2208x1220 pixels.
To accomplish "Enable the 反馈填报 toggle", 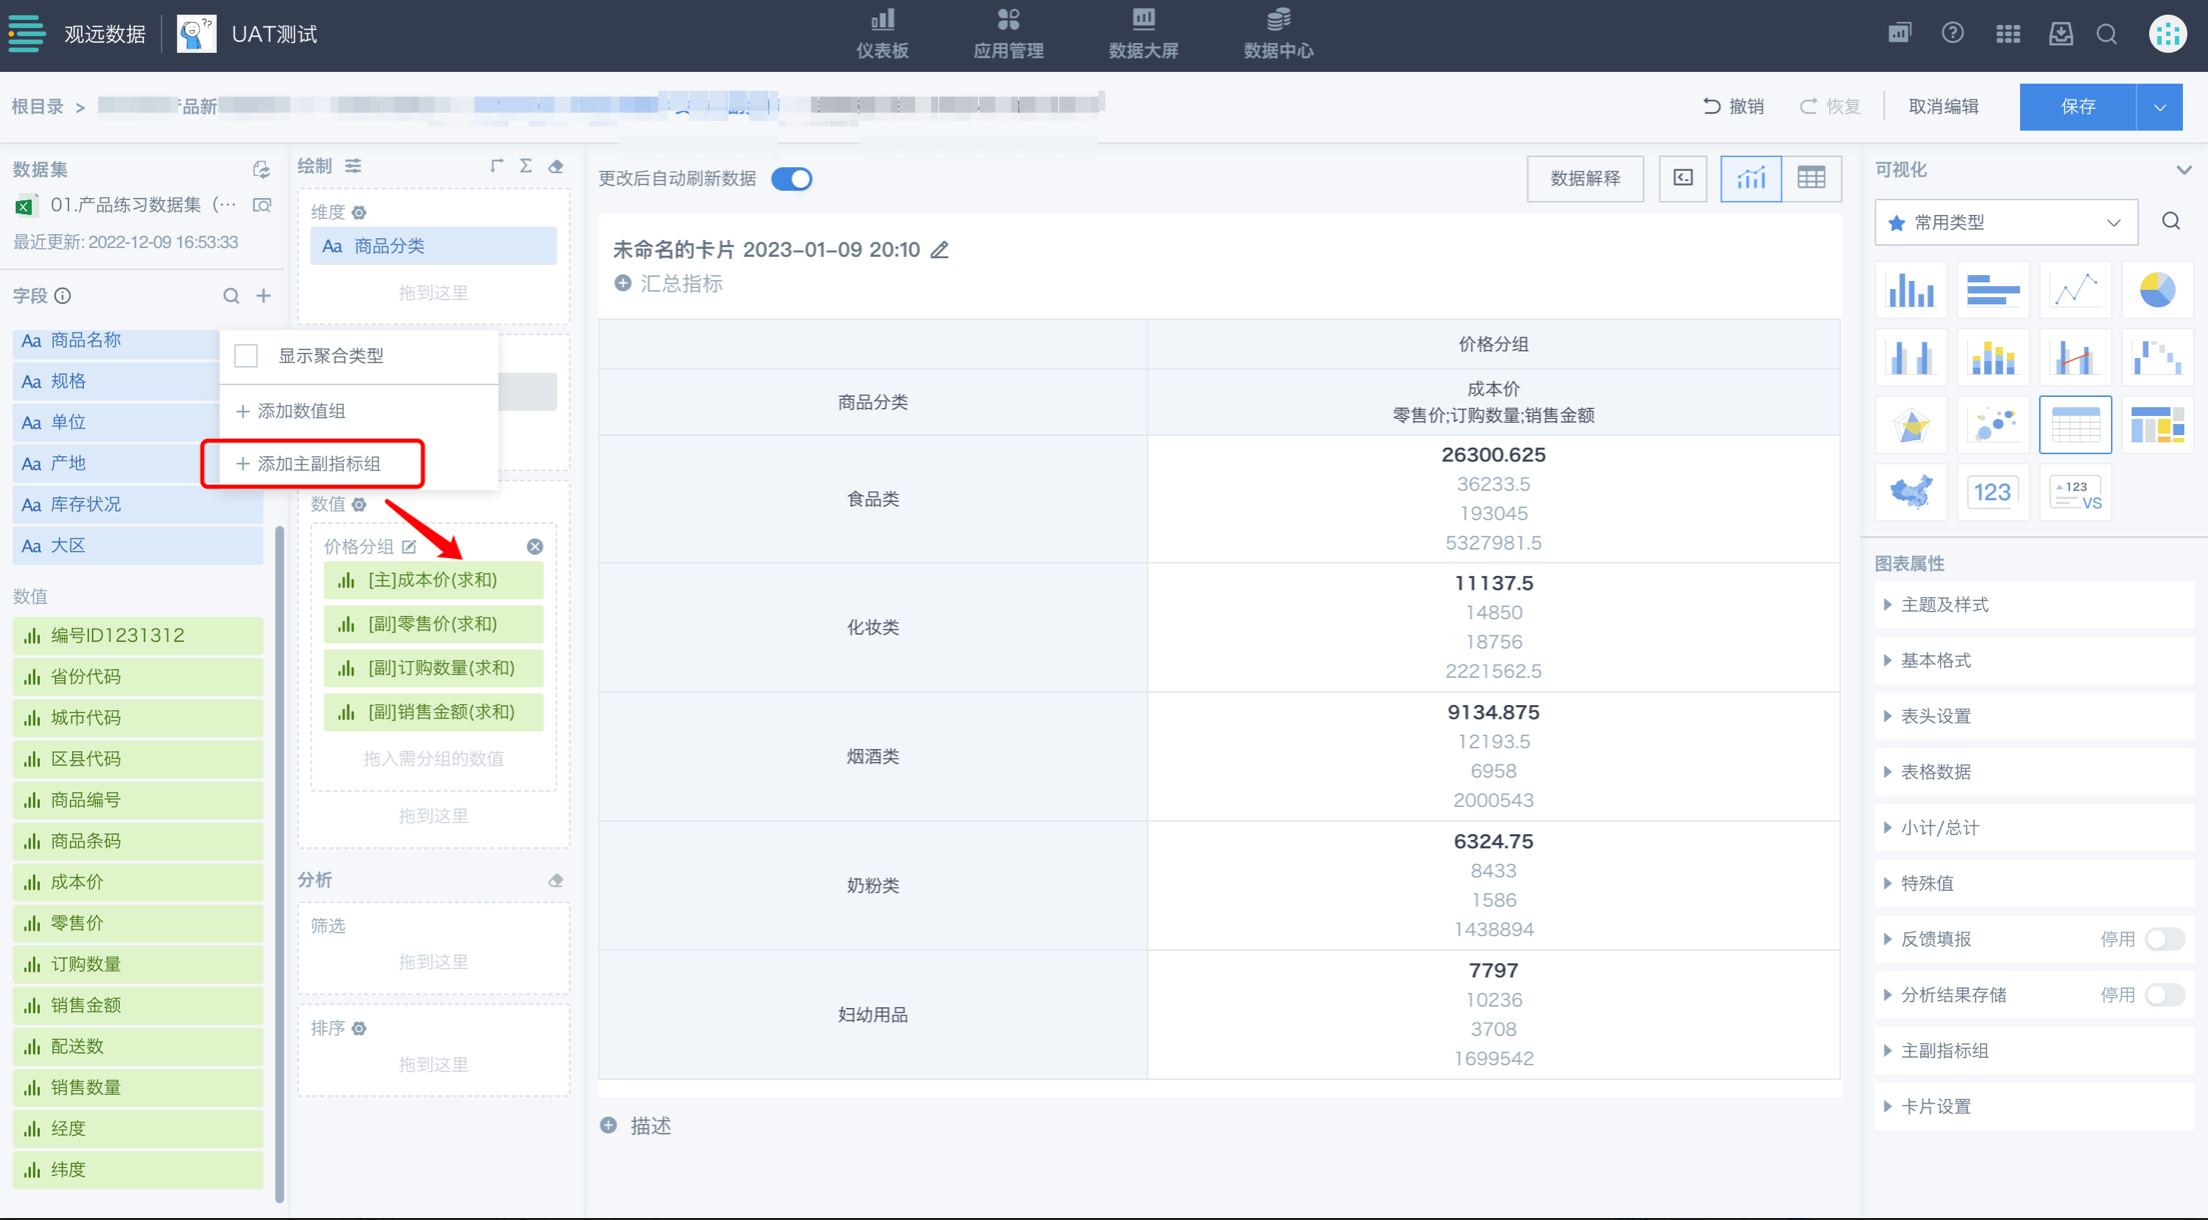I will [2165, 939].
